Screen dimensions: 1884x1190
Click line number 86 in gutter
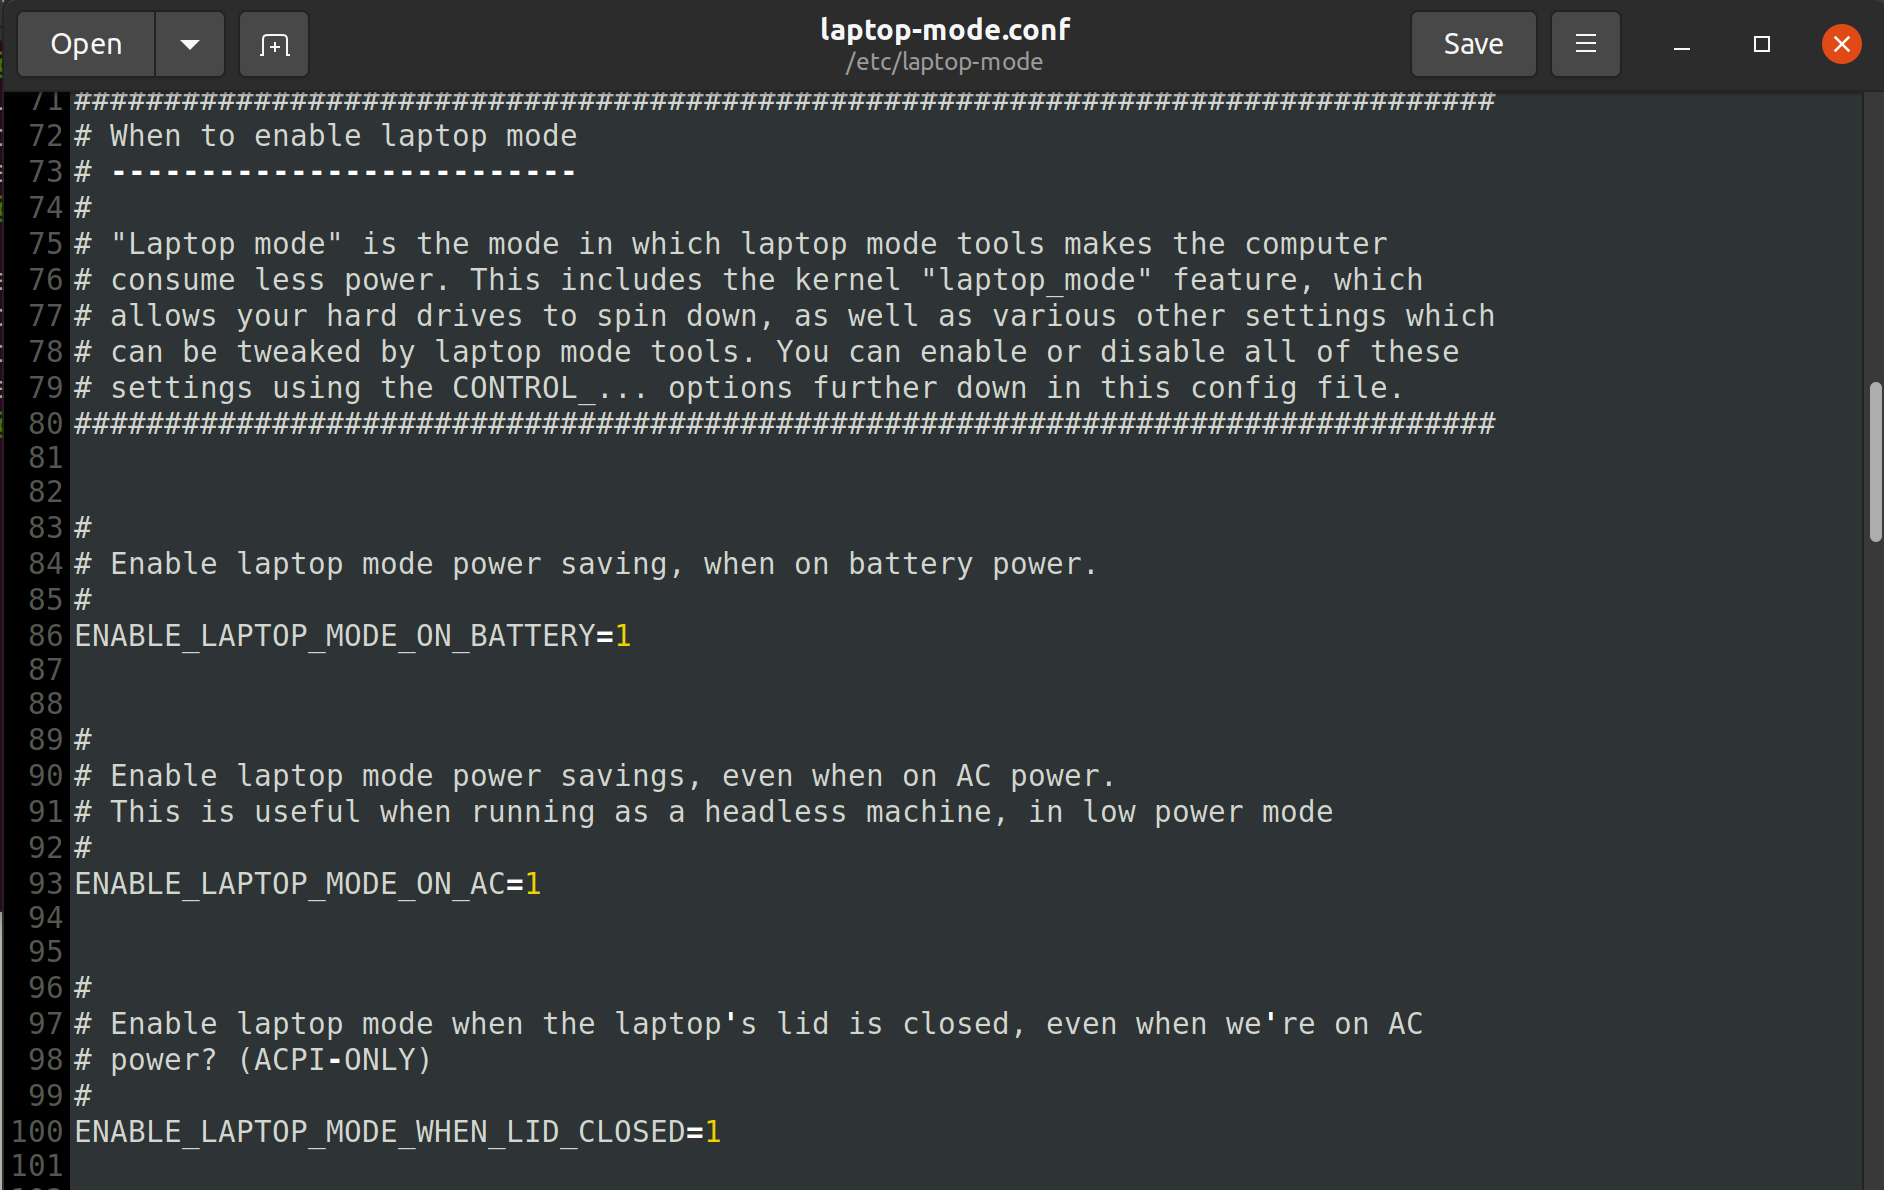[45, 636]
